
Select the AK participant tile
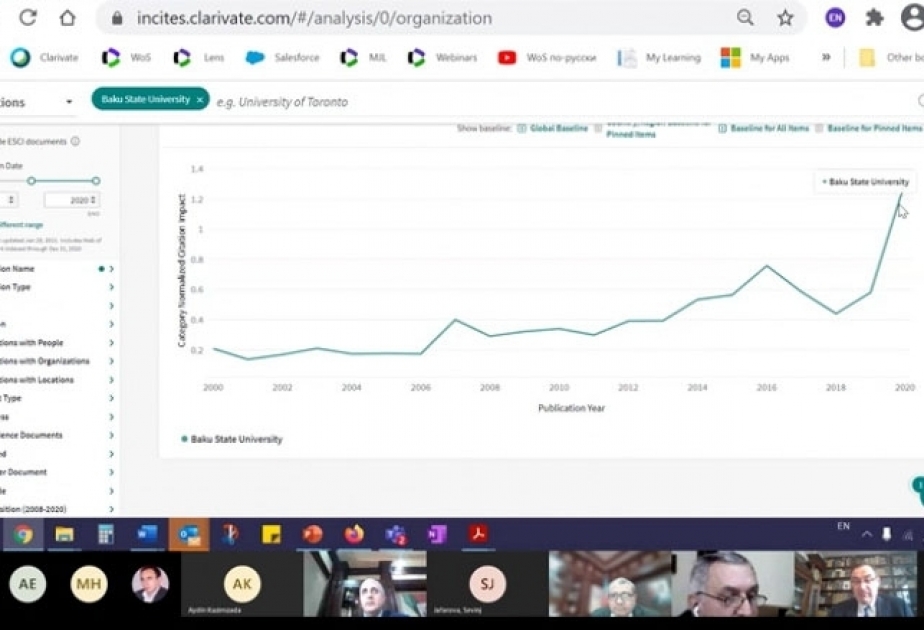tap(242, 583)
